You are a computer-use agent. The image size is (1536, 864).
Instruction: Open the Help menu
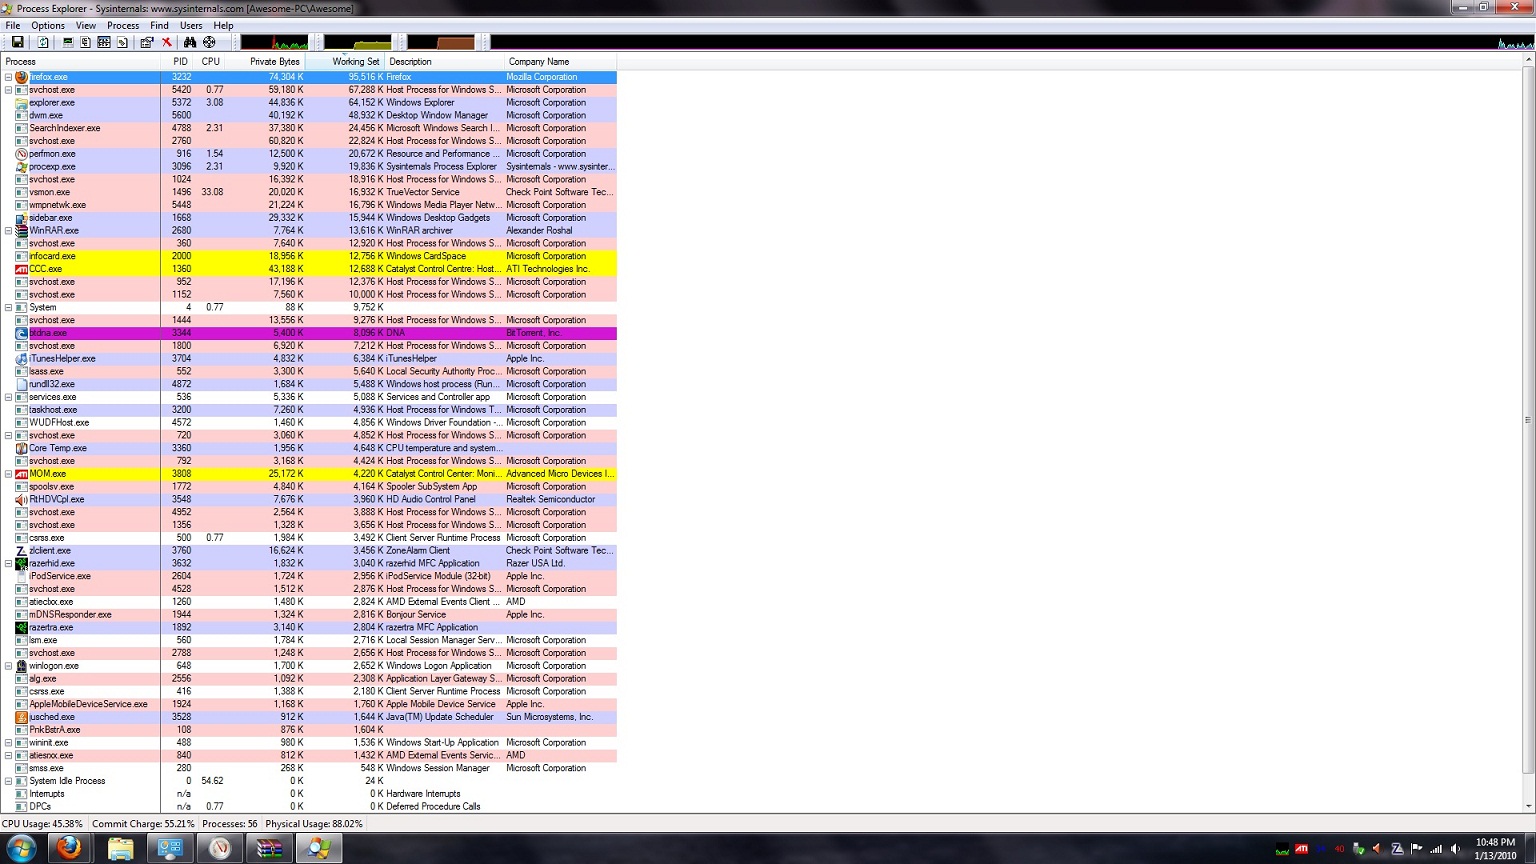pos(223,25)
